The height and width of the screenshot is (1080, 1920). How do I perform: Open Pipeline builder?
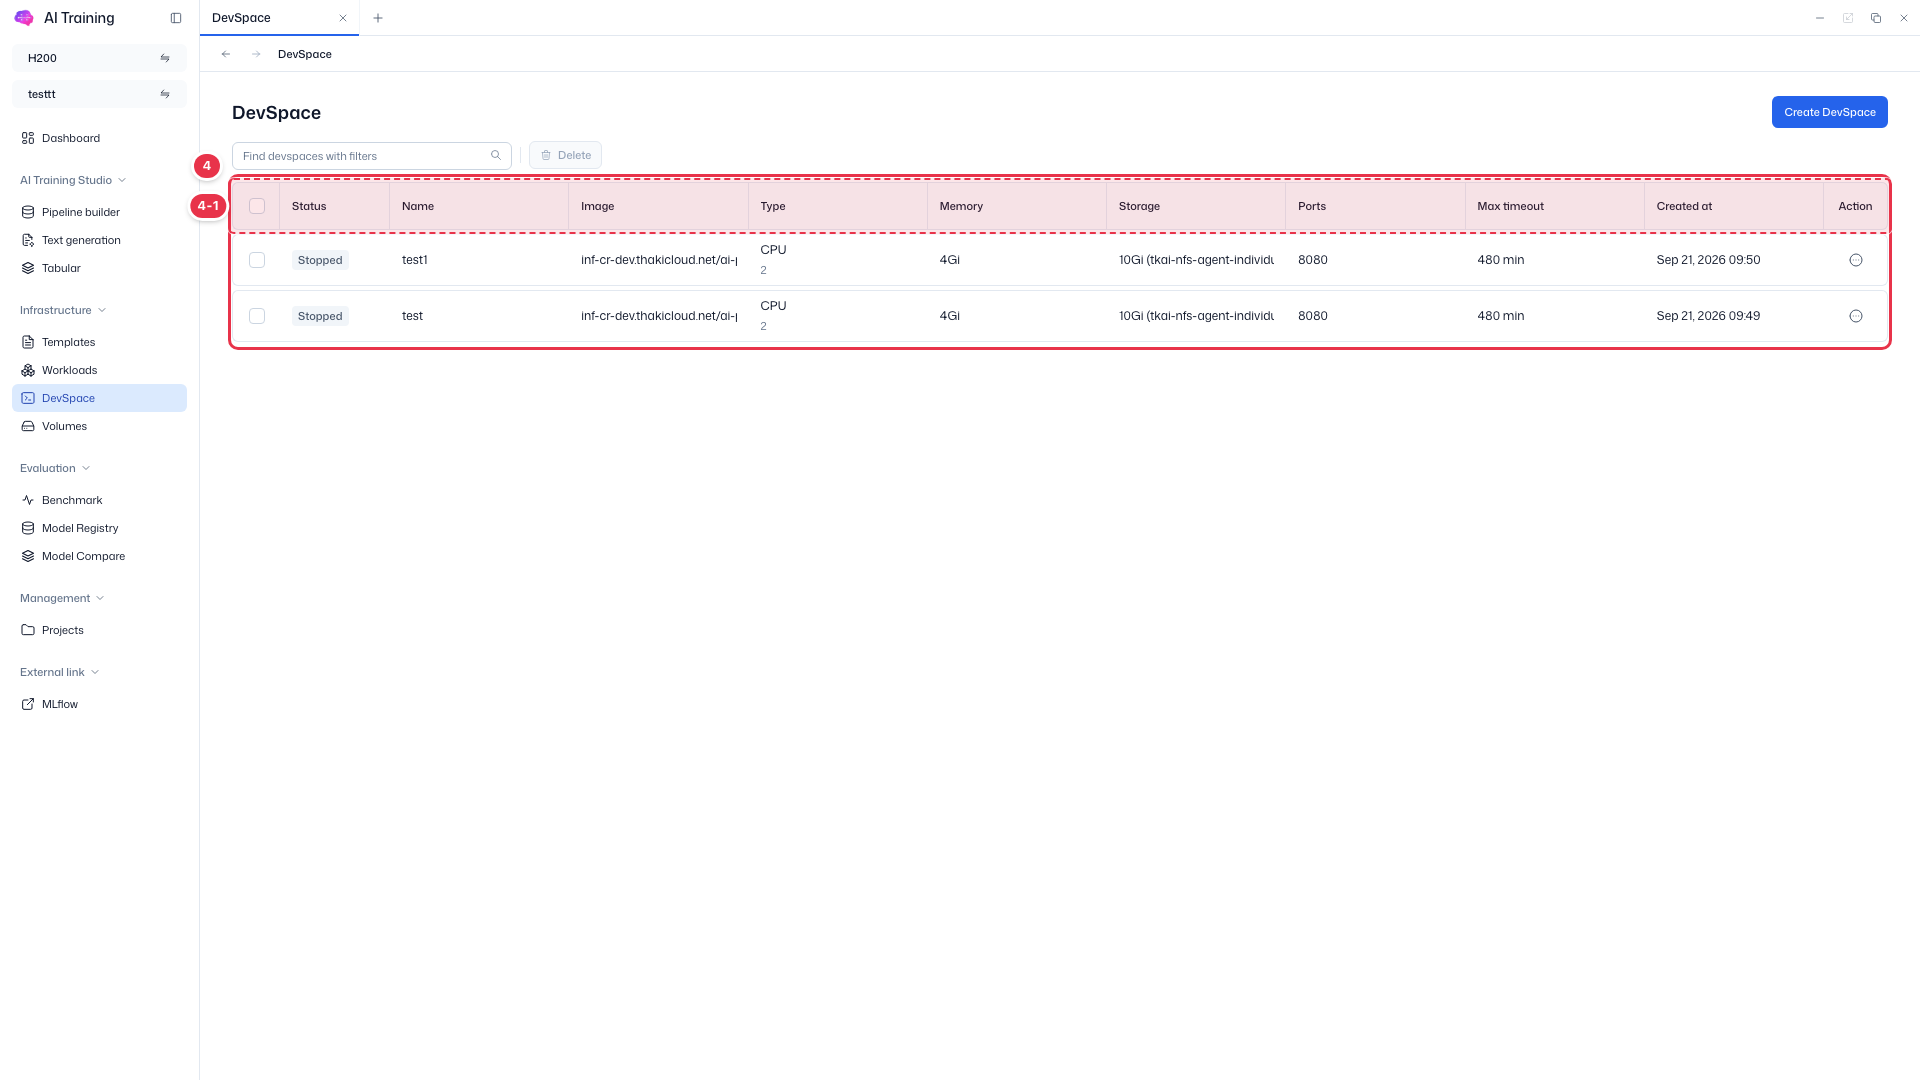tap(99, 212)
